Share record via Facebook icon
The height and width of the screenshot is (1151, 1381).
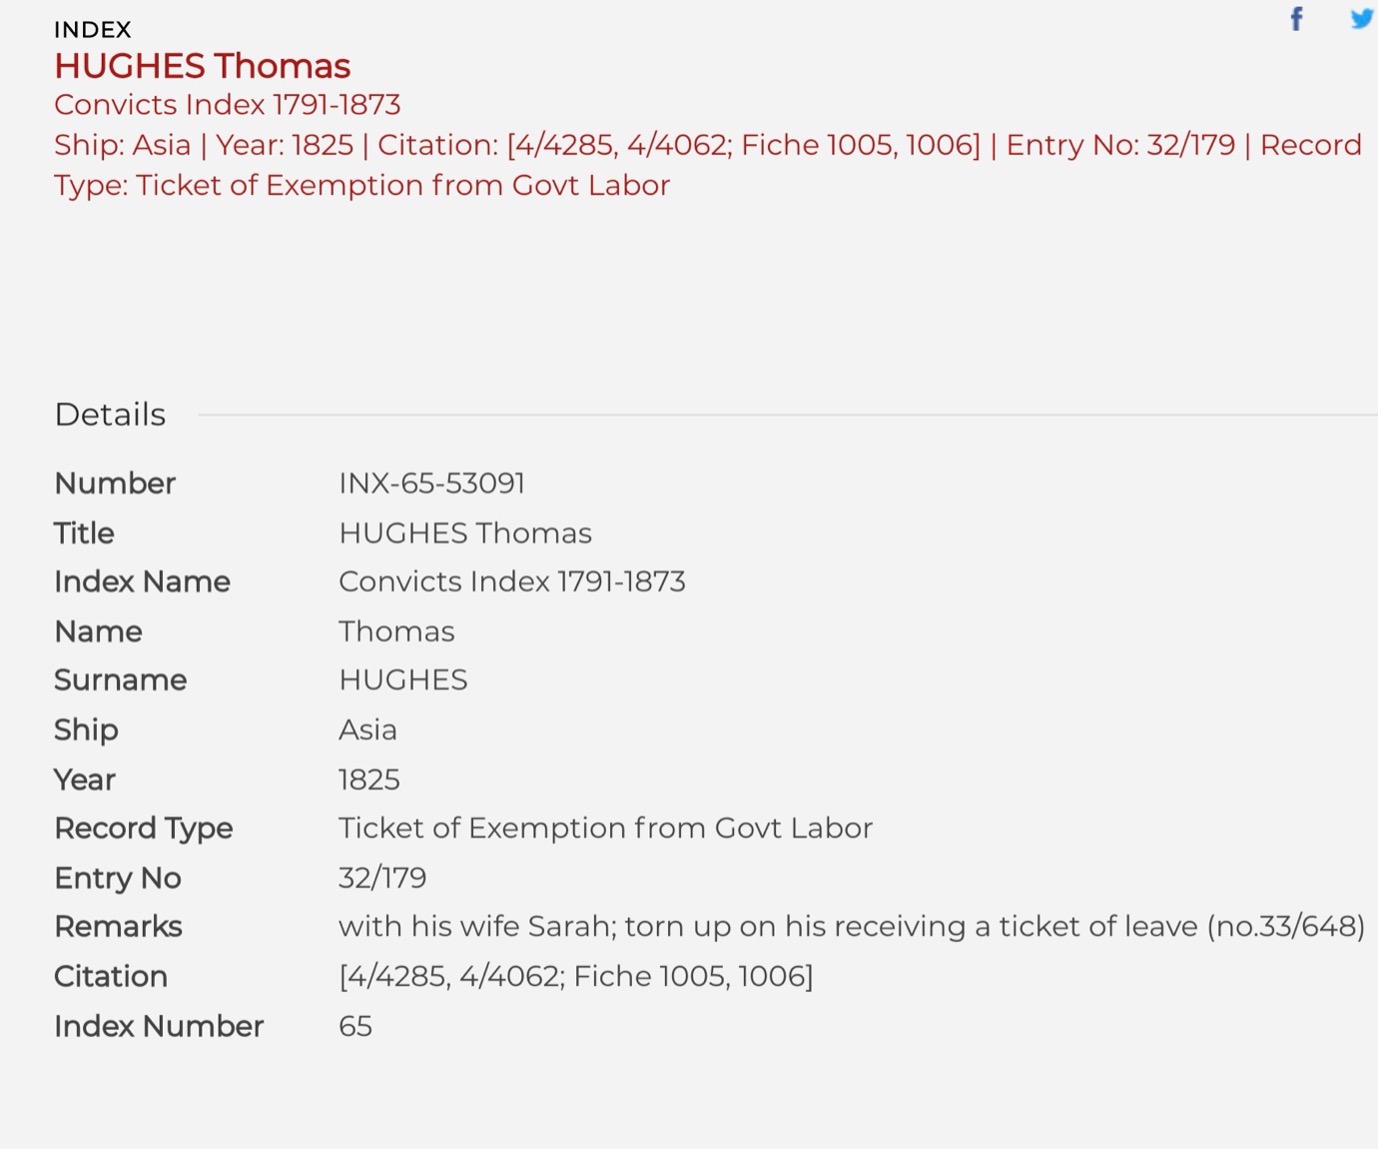point(1297,19)
